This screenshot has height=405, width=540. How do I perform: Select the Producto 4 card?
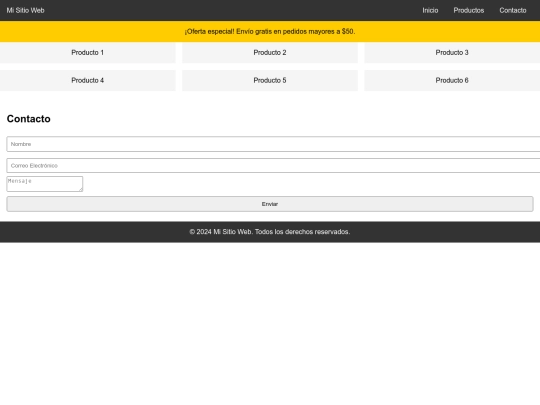(x=87, y=80)
